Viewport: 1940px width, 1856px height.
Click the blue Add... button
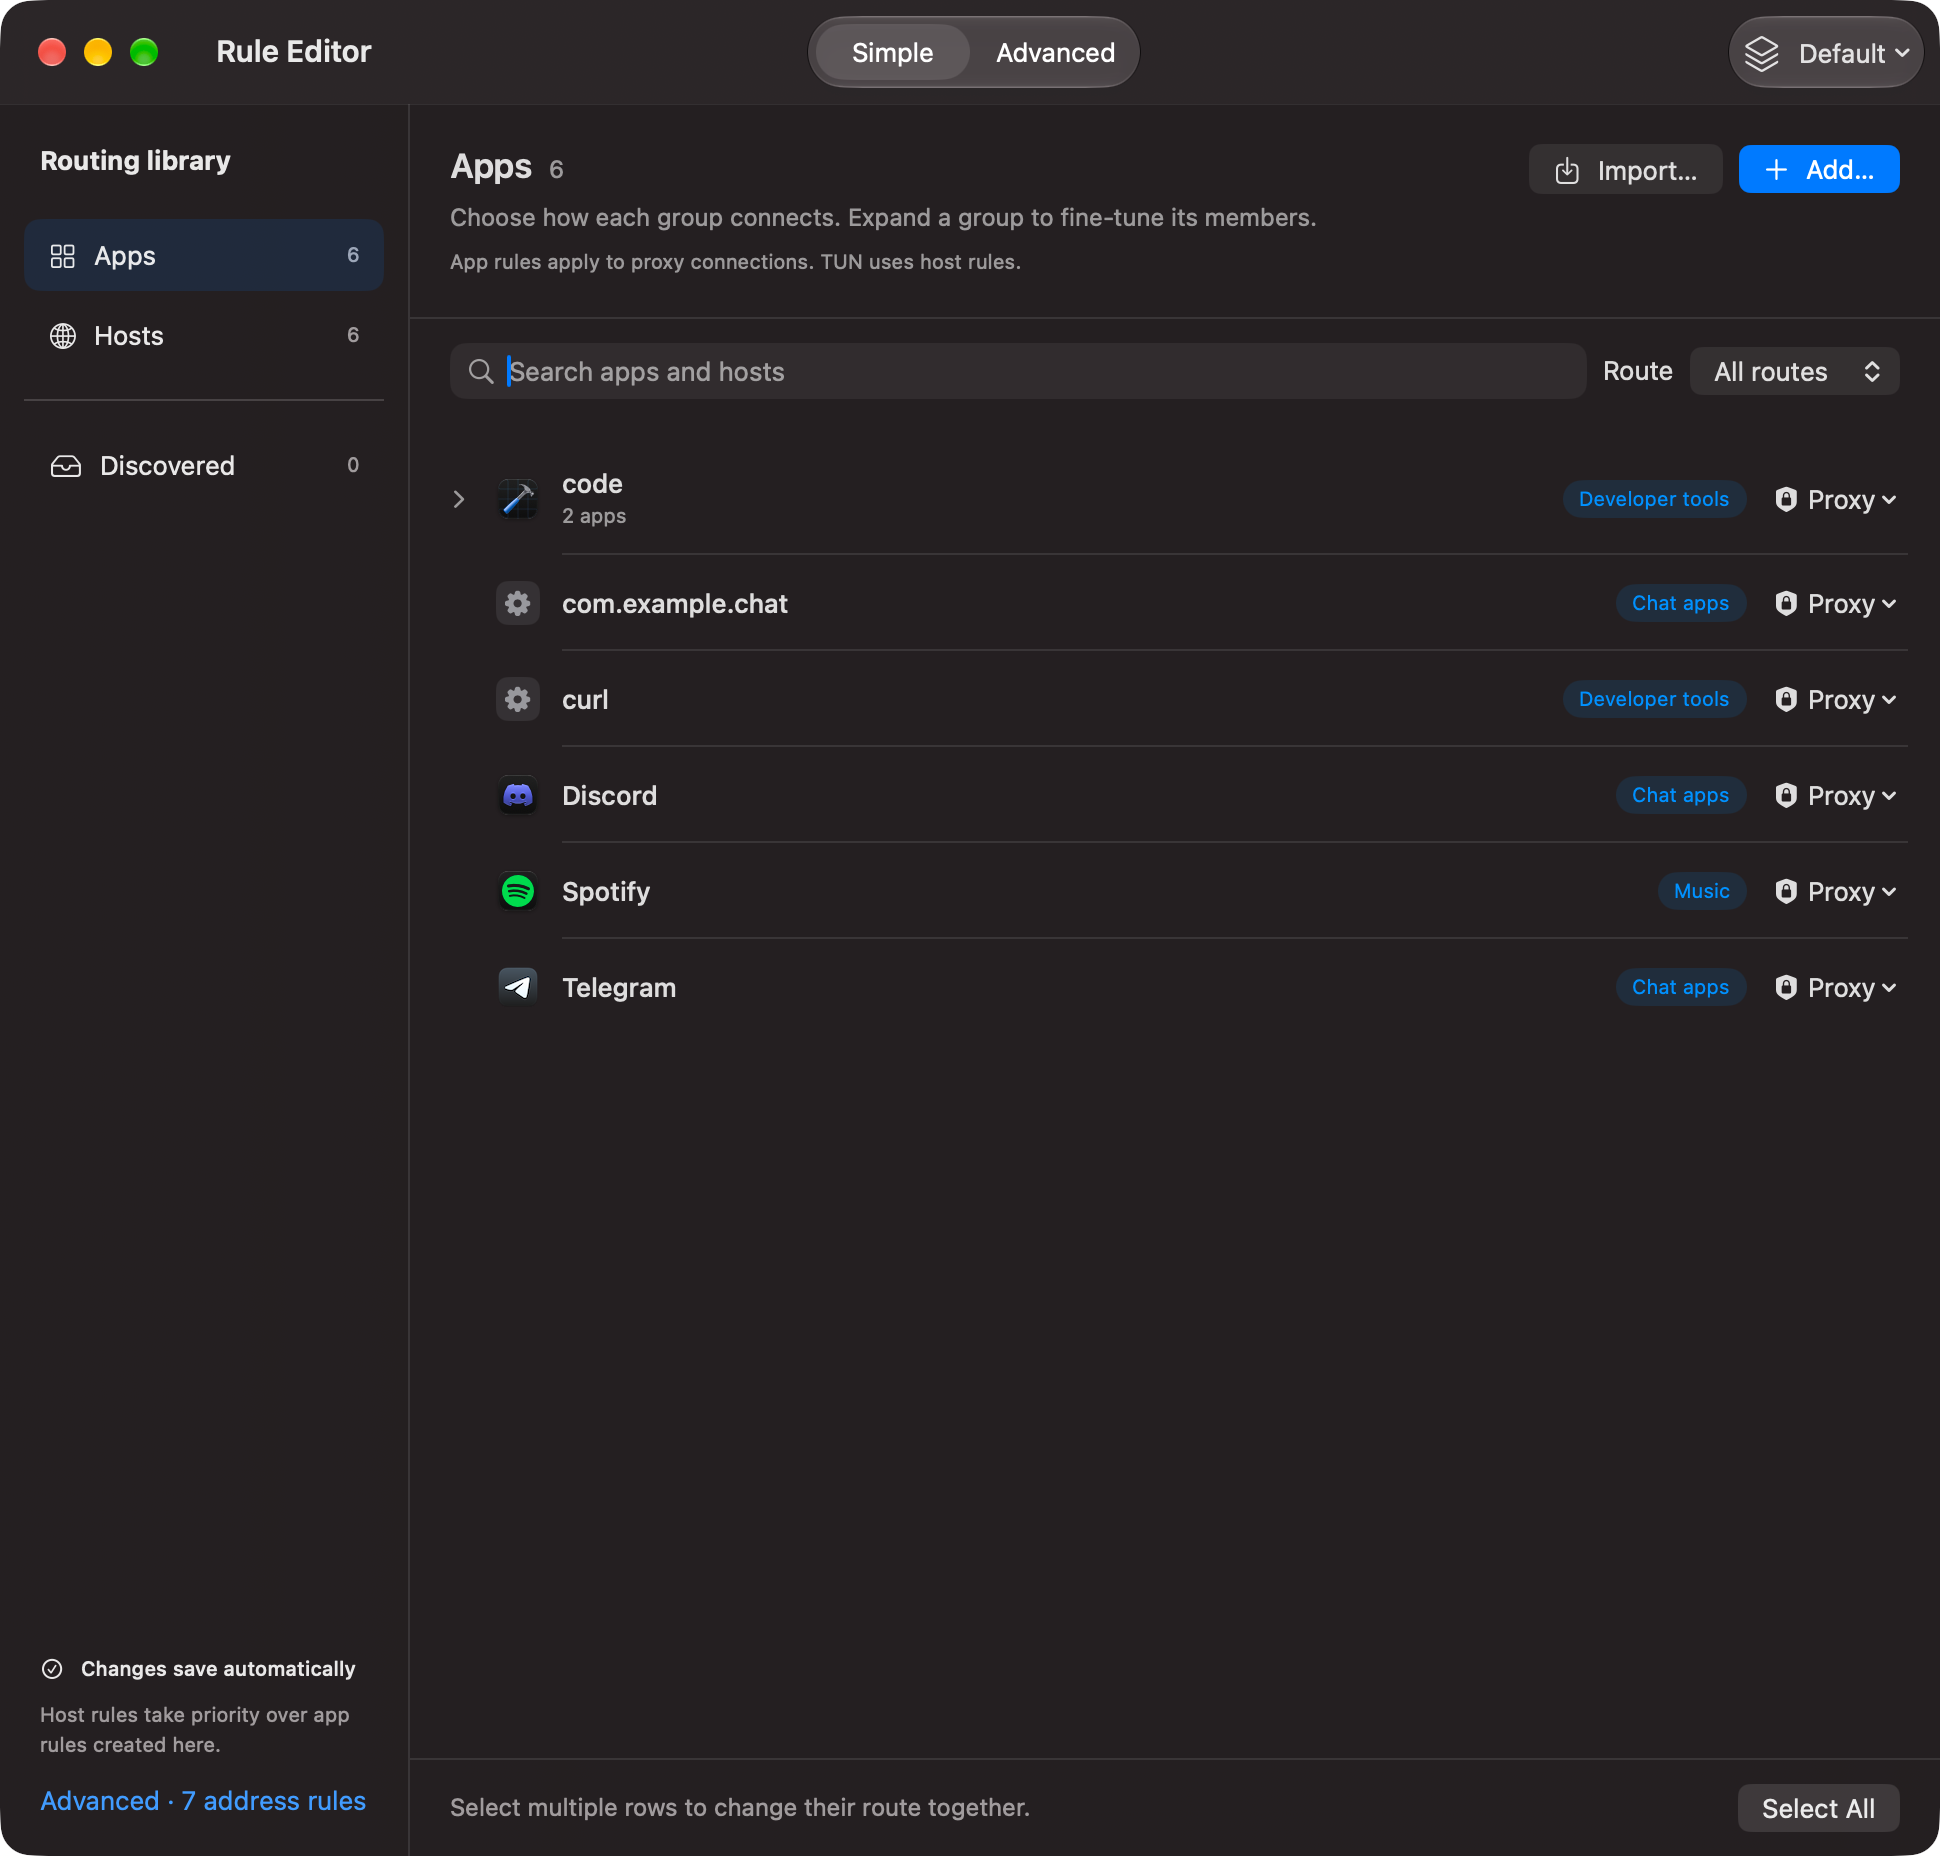pyautogui.click(x=1819, y=169)
